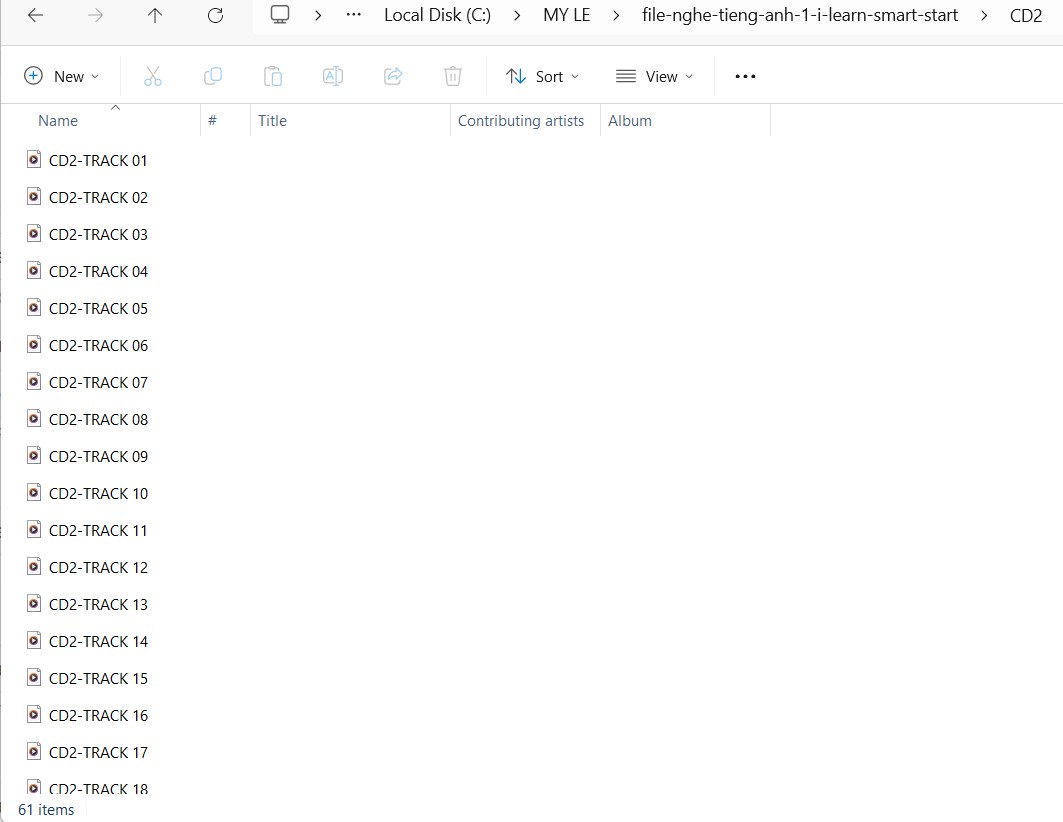Show hidden breadcrumb path folders
Viewport: 1063px width, 822px height.
click(353, 15)
